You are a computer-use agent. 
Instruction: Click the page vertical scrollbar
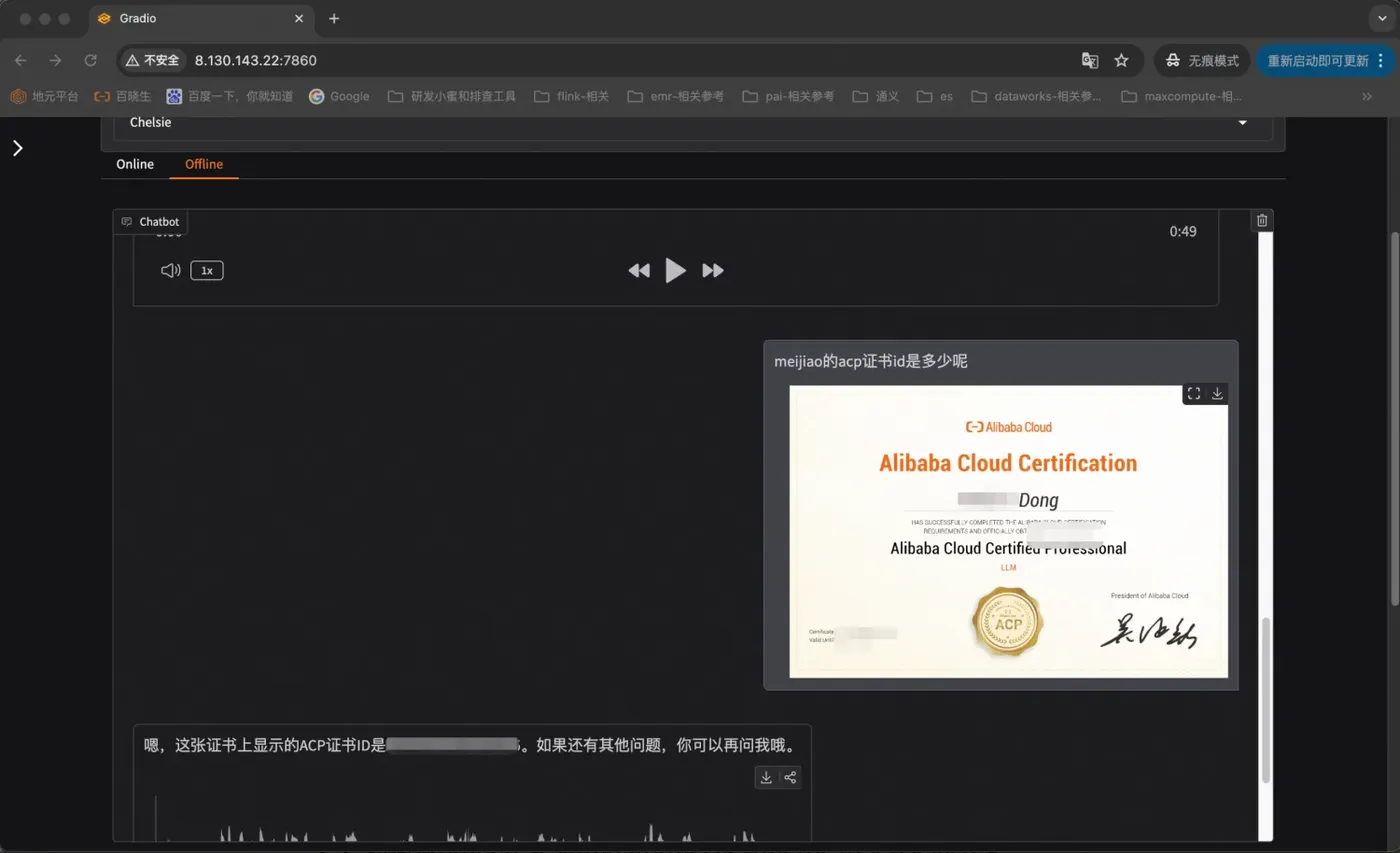[x=1395, y=417]
